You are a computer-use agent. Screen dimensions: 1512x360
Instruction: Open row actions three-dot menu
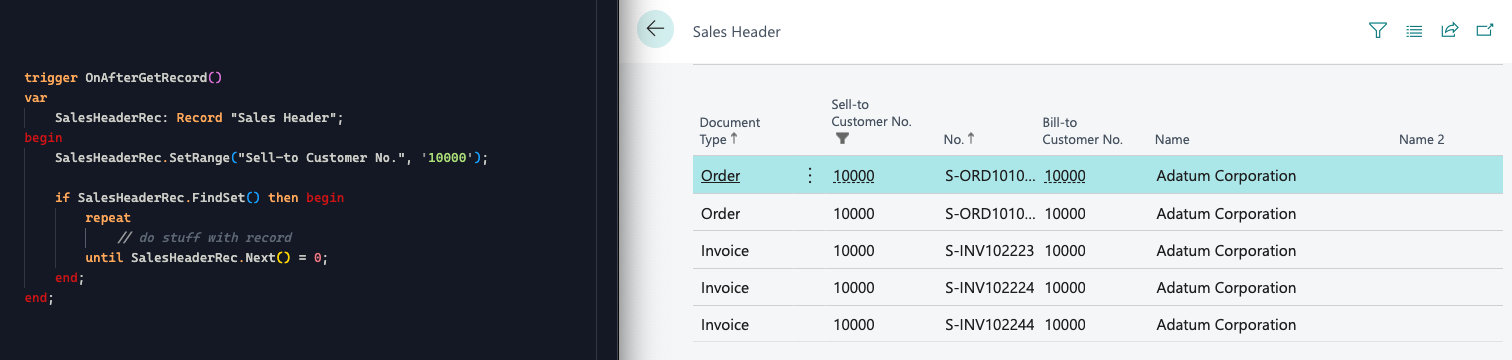(x=810, y=176)
